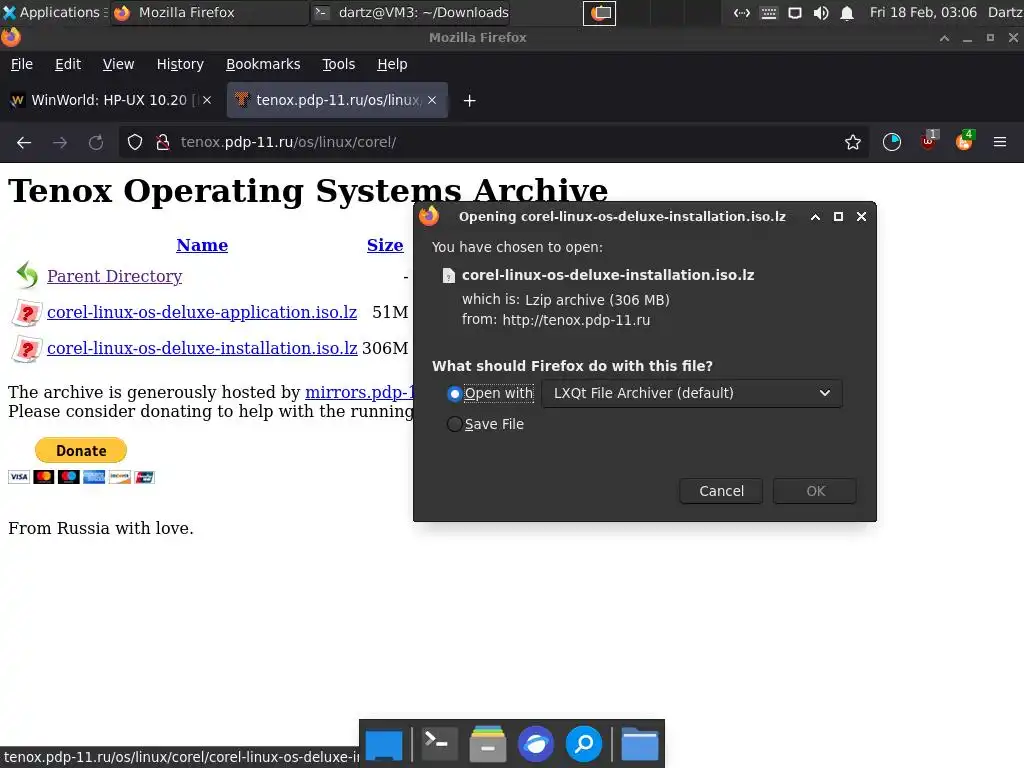Screen dimensions: 1024x768
Task: Click the corel-linux-os-deluxe-installation.iso.lz link
Action: coord(202,348)
